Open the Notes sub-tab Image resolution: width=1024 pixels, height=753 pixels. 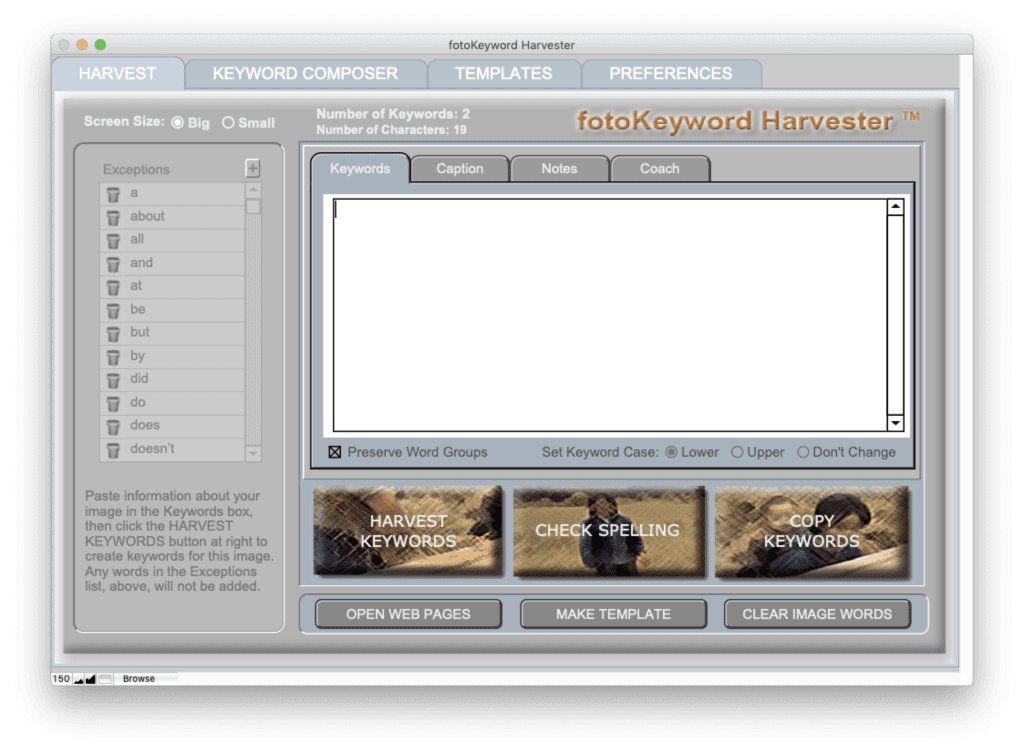click(559, 168)
